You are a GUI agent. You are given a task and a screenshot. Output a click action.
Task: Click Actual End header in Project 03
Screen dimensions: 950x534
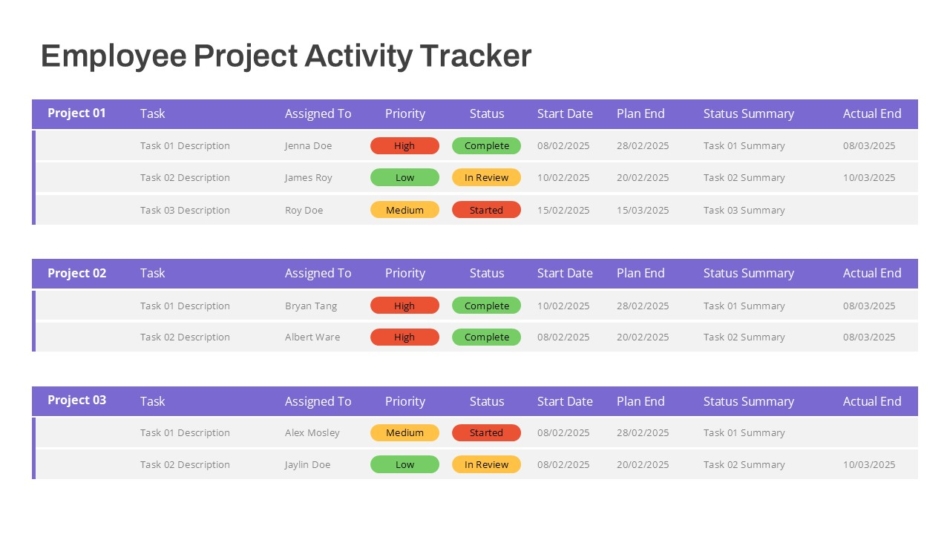pyautogui.click(x=872, y=401)
